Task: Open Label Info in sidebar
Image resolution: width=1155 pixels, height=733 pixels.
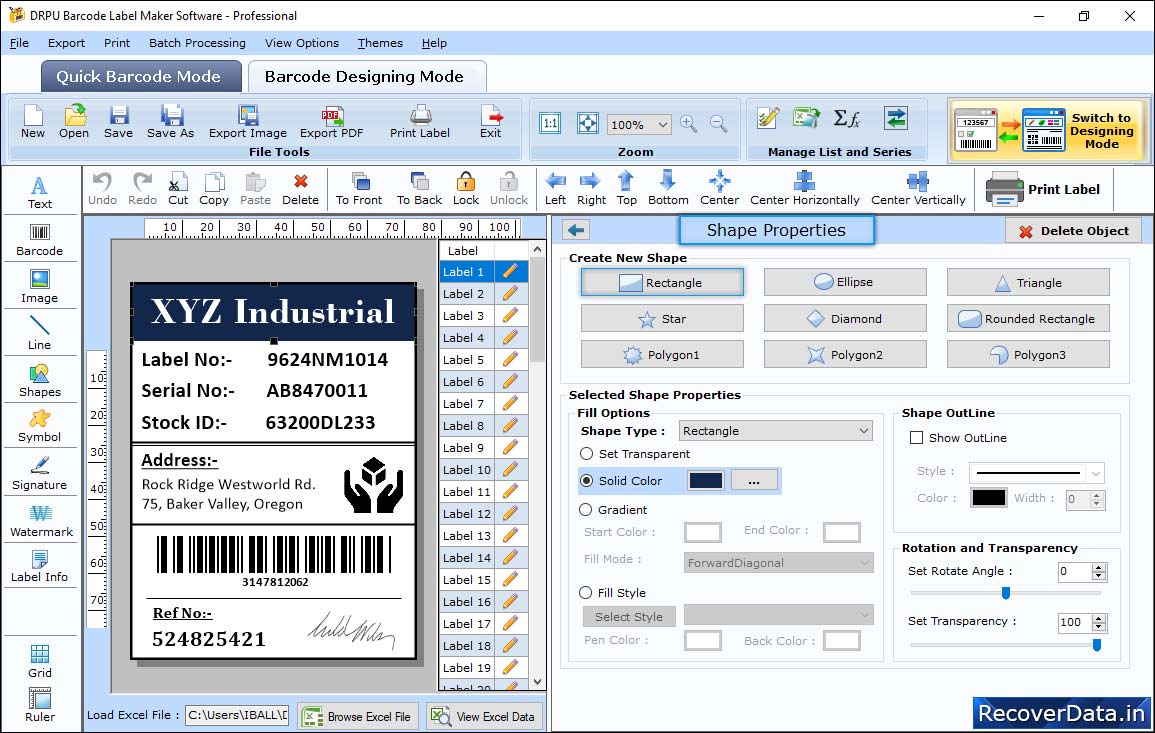Action: [x=40, y=566]
